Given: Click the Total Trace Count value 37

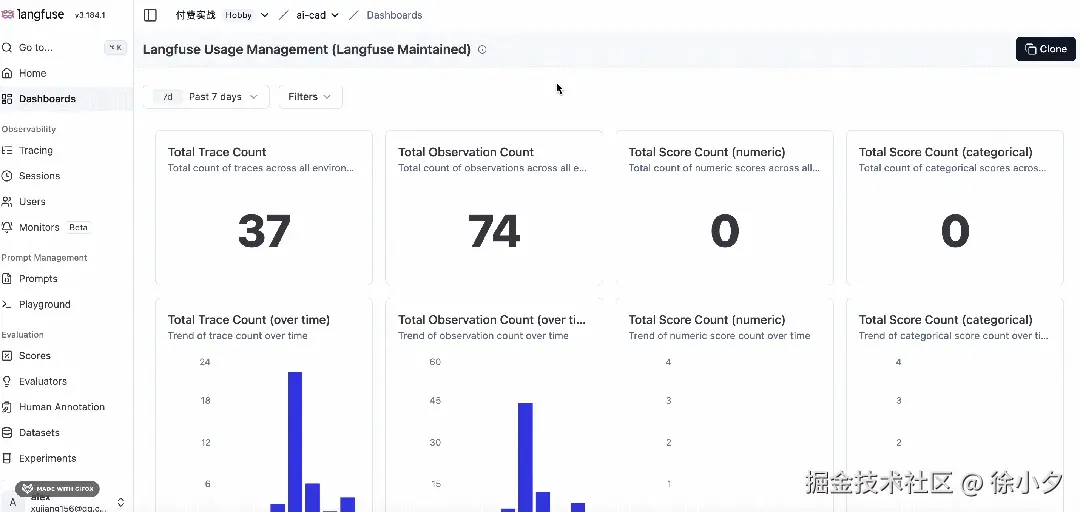Looking at the screenshot, I should (x=264, y=231).
